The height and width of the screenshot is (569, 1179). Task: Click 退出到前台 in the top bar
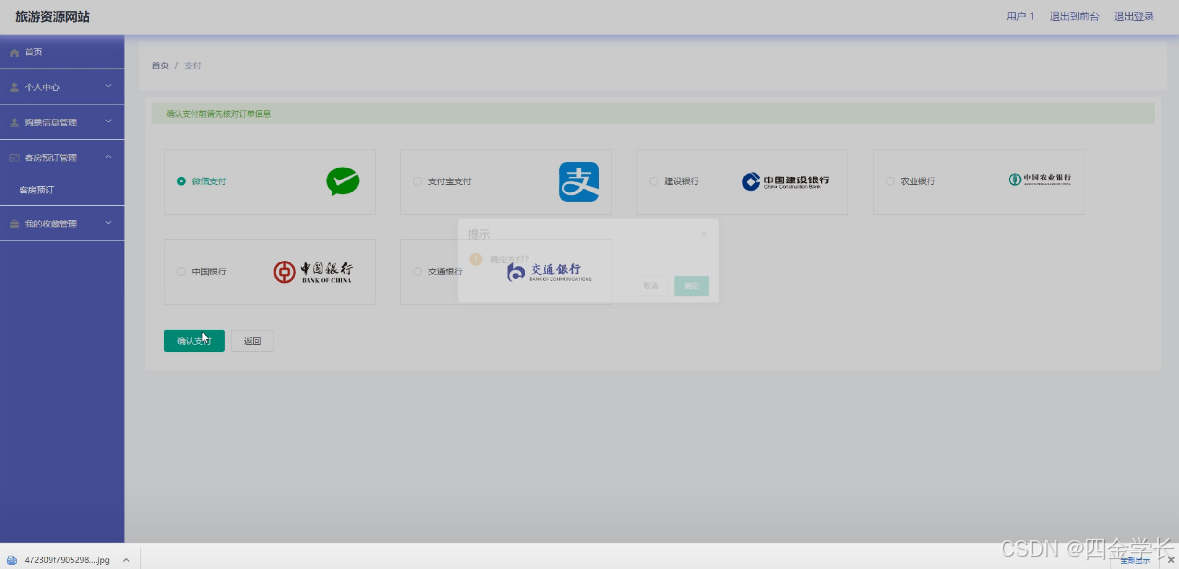click(x=1074, y=17)
